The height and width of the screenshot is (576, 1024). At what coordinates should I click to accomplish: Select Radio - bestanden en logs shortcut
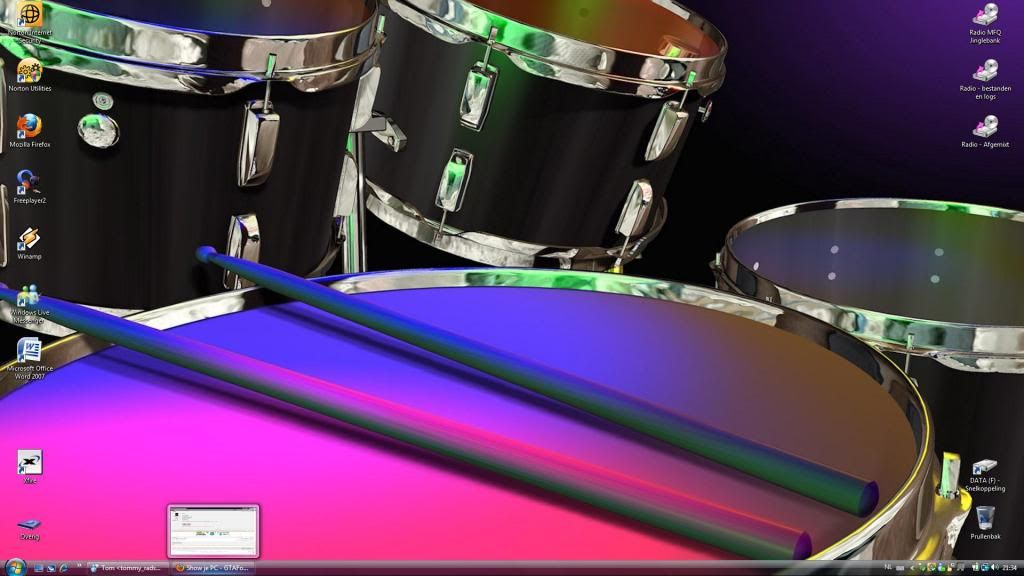(985, 79)
